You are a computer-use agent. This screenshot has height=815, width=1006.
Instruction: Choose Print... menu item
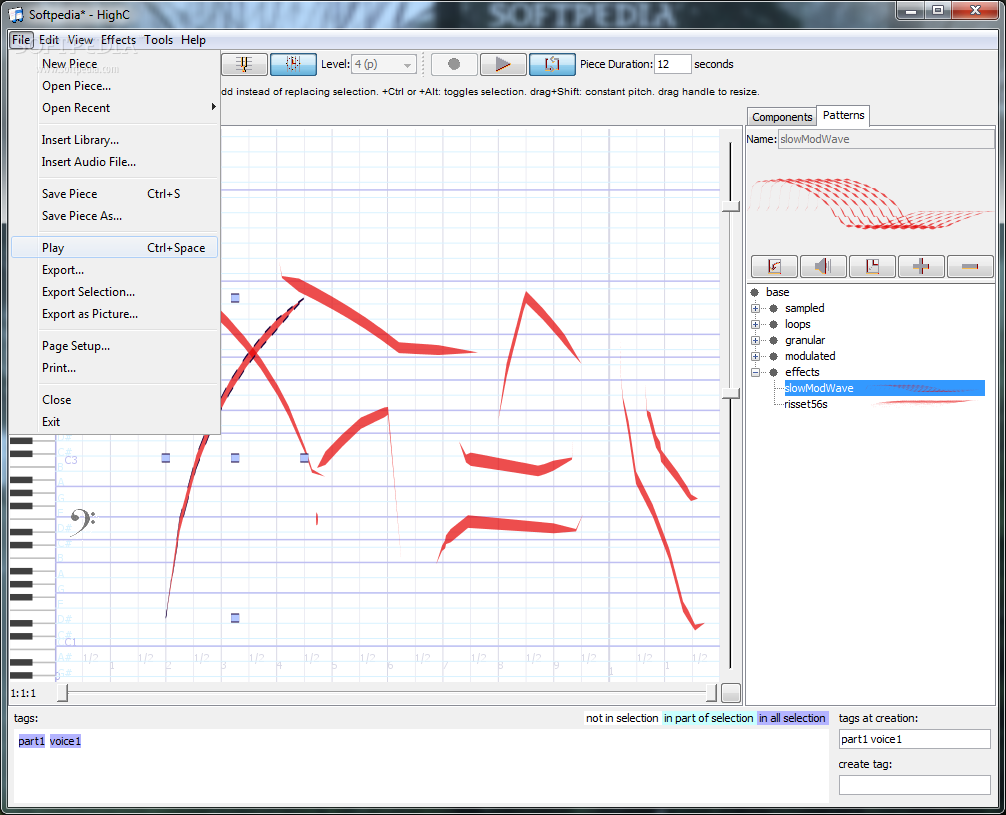(x=114, y=368)
